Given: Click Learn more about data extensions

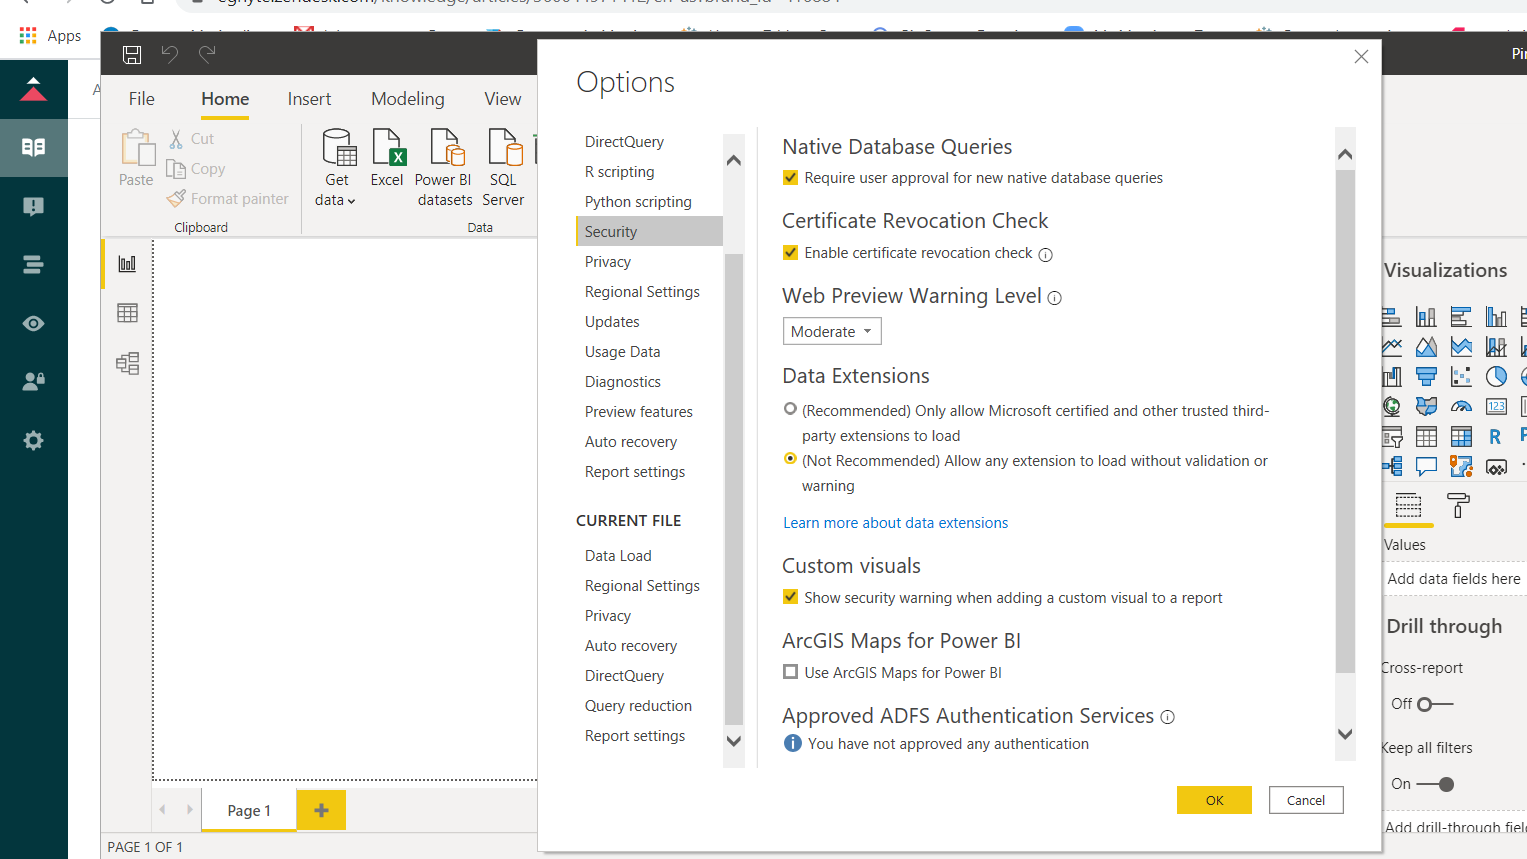Looking at the screenshot, I should coord(895,522).
